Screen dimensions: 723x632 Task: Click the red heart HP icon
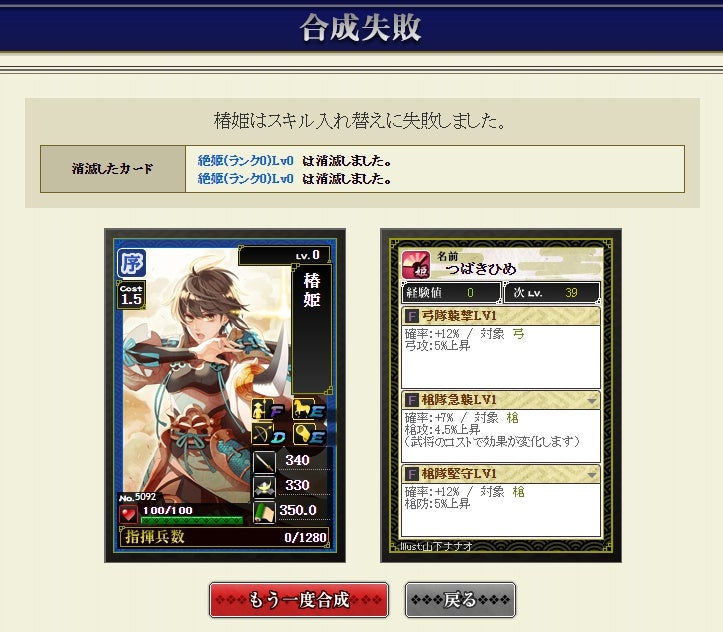coord(128,514)
